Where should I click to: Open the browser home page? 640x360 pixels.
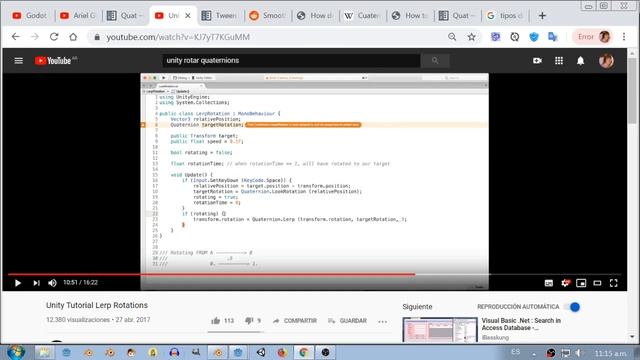coord(73,37)
